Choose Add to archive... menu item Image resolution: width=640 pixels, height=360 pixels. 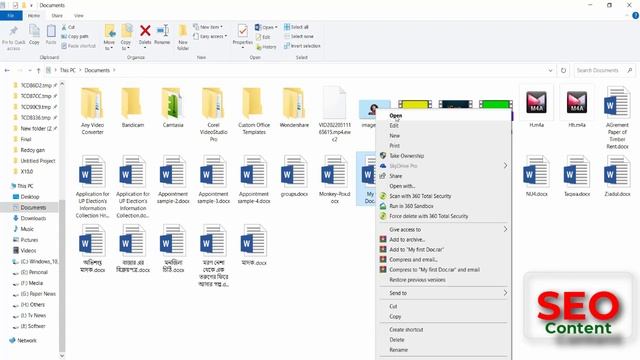coord(443,240)
